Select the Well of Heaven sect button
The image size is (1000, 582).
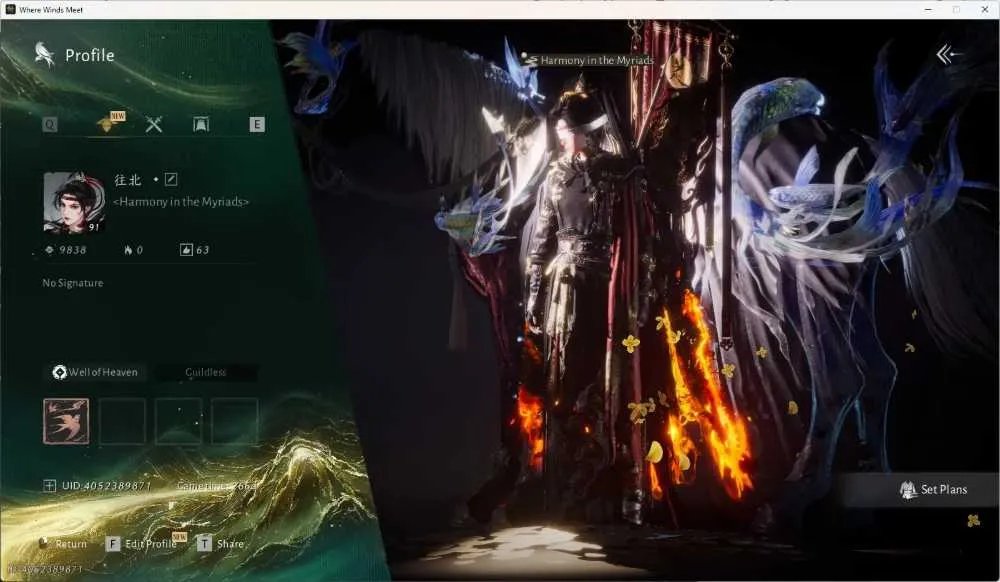(95, 372)
